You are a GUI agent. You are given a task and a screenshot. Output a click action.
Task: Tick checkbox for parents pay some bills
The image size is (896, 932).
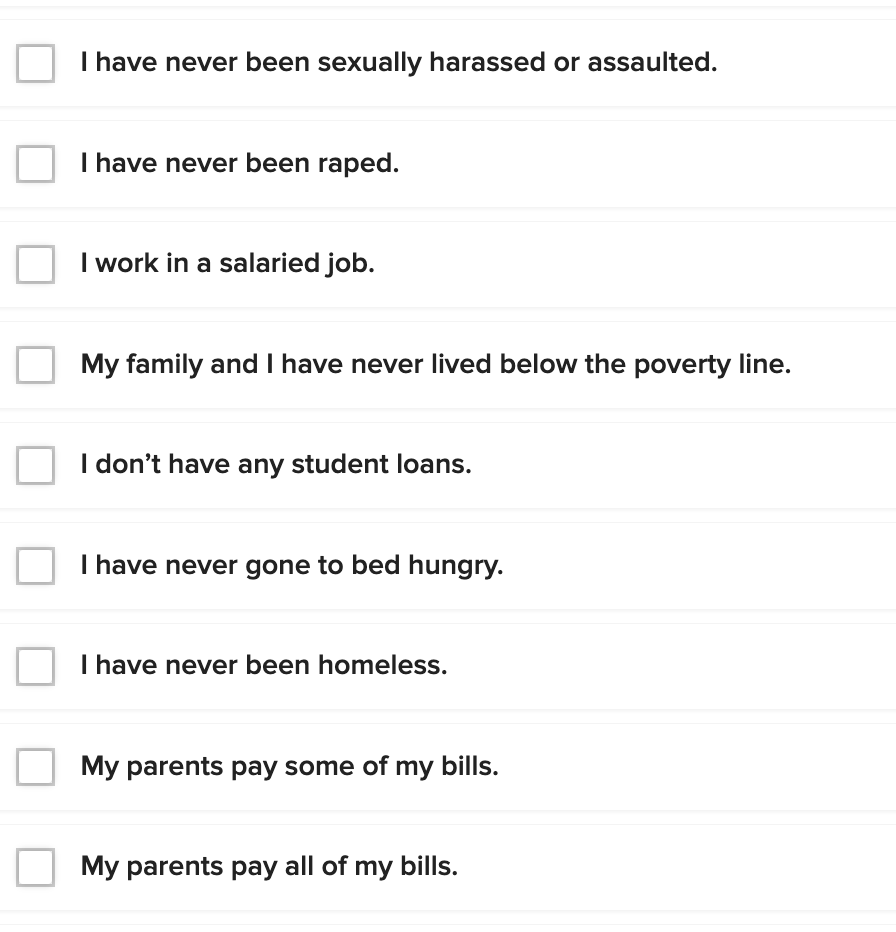(36, 767)
